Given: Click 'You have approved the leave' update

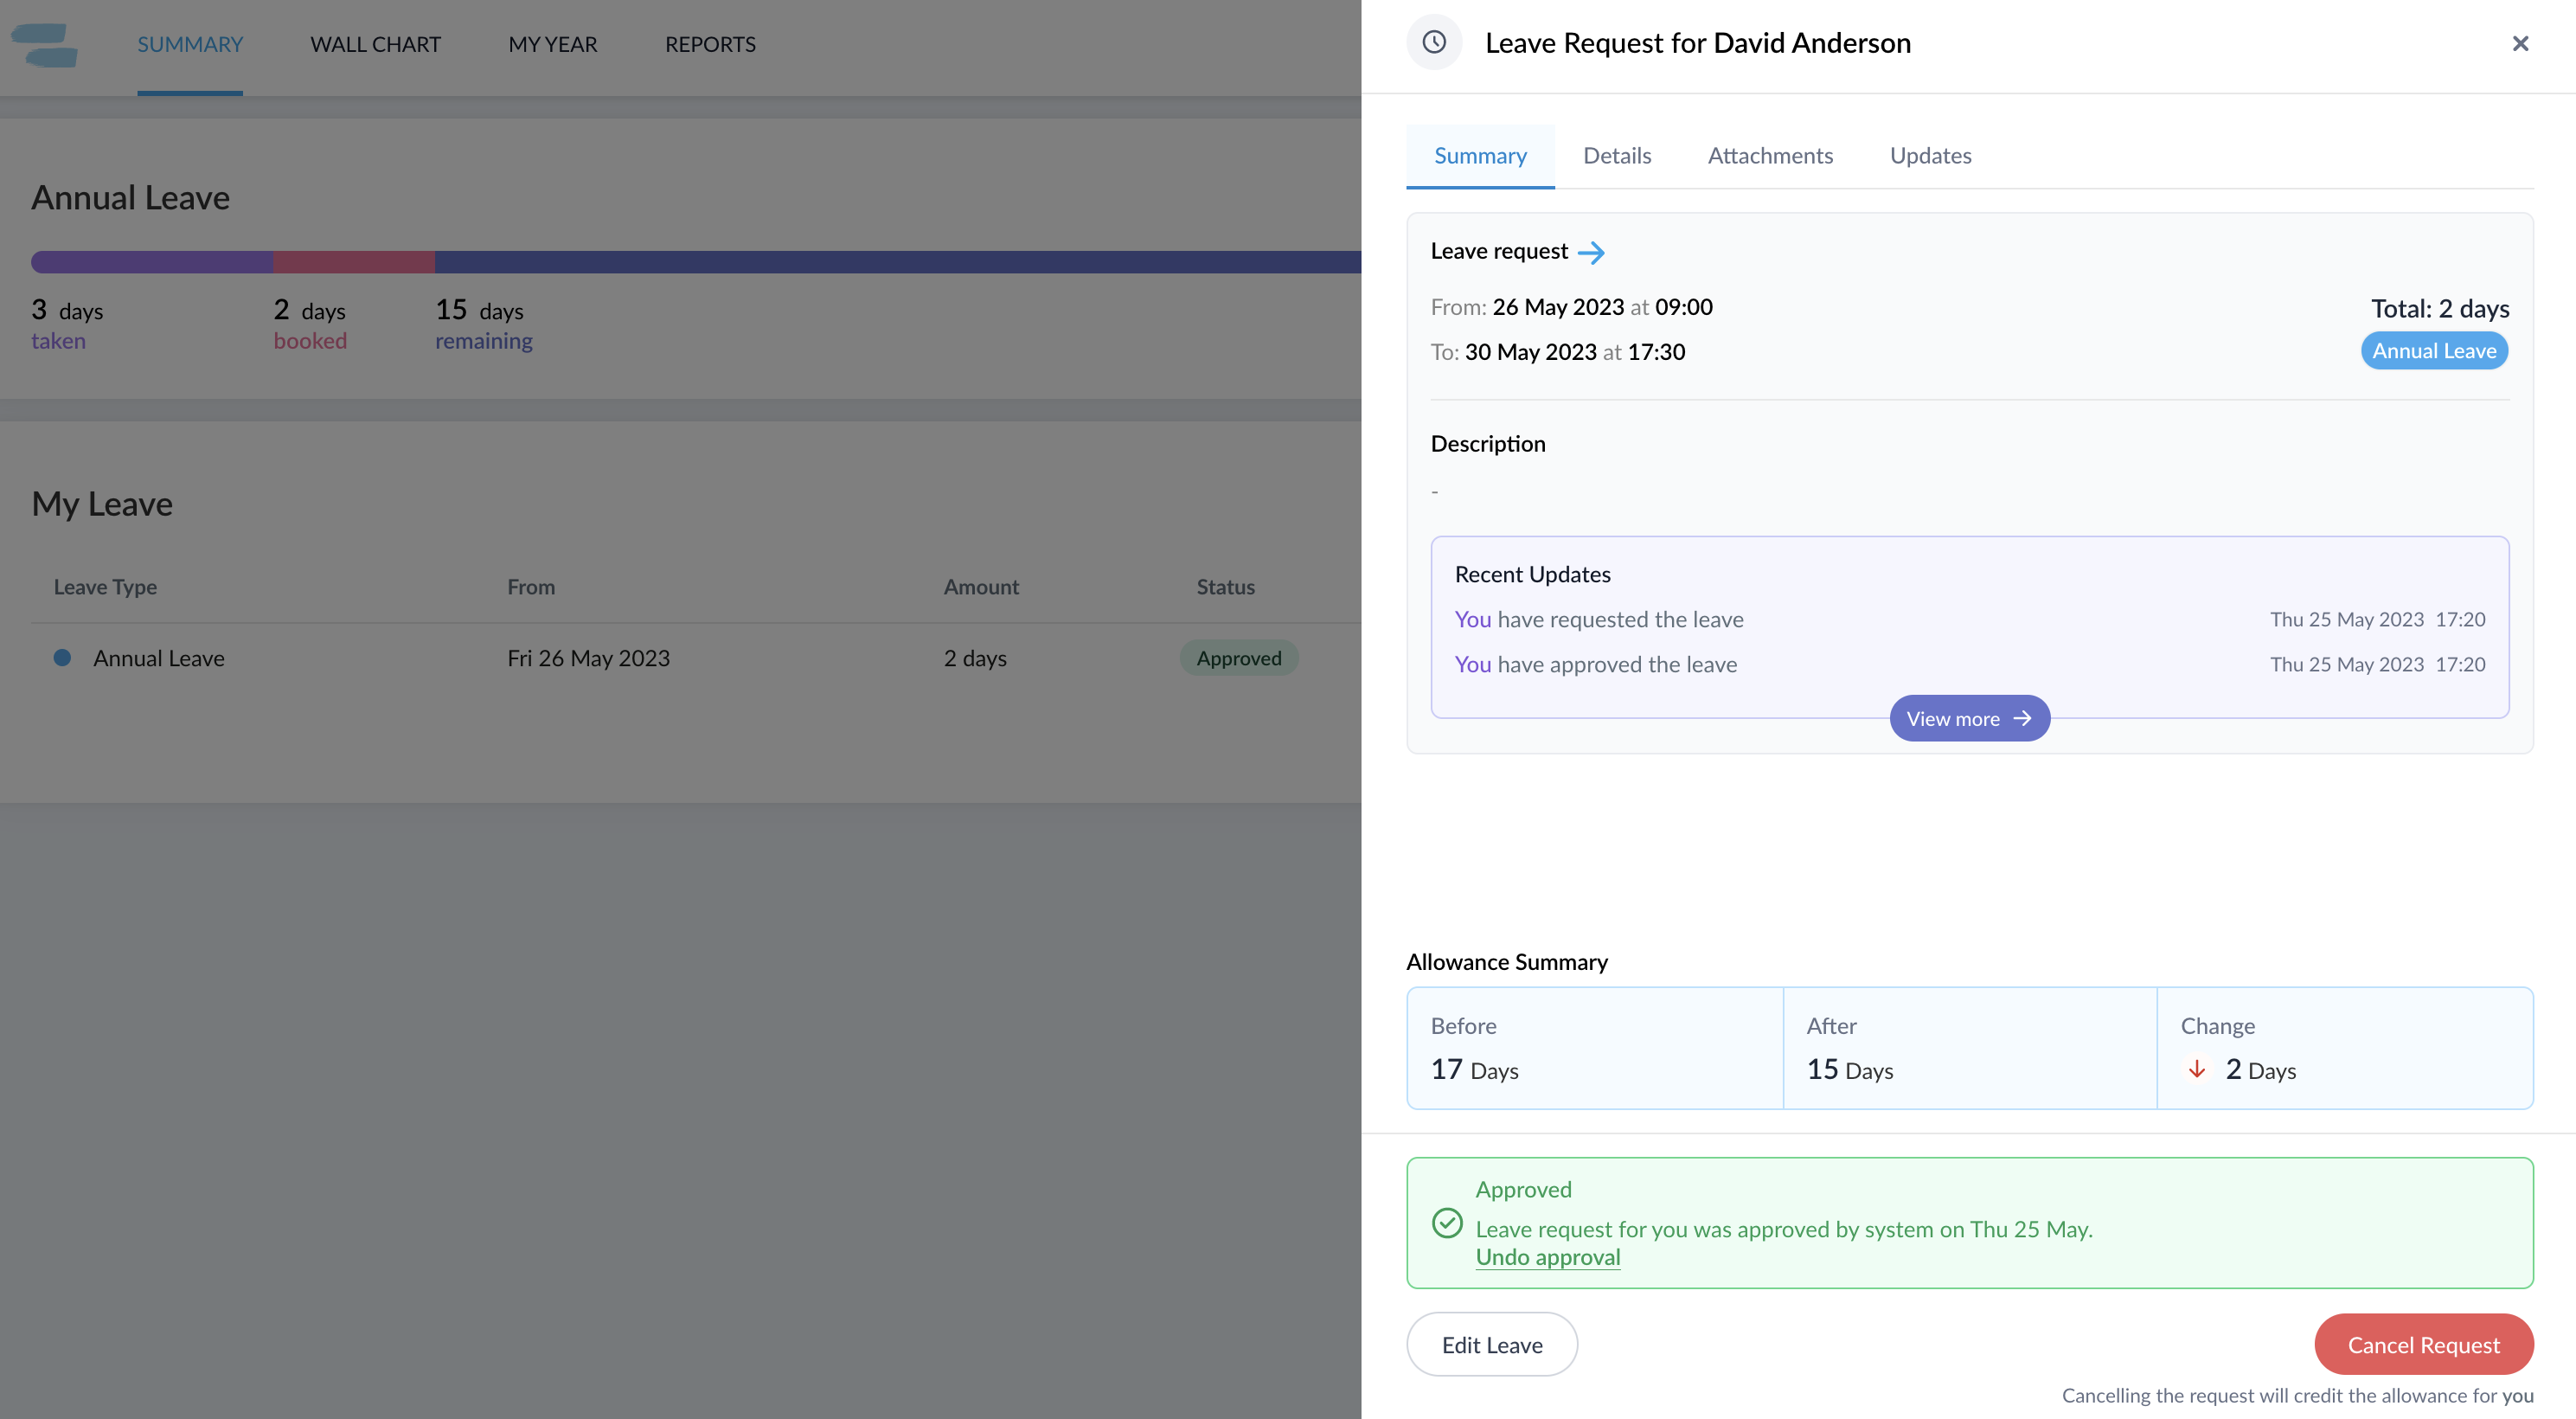Looking at the screenshot, I should (1596, 664).
